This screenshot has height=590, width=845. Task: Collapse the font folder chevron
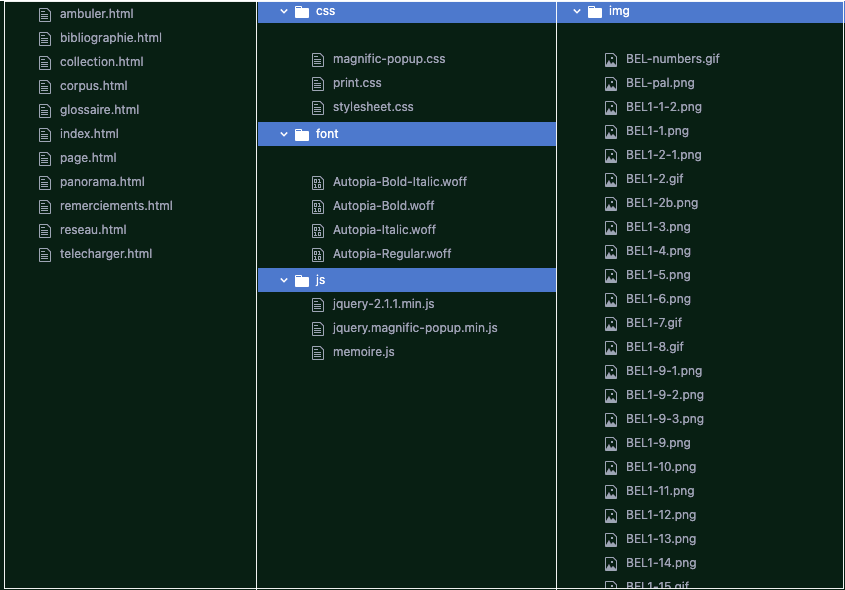(x=283, y=134)
